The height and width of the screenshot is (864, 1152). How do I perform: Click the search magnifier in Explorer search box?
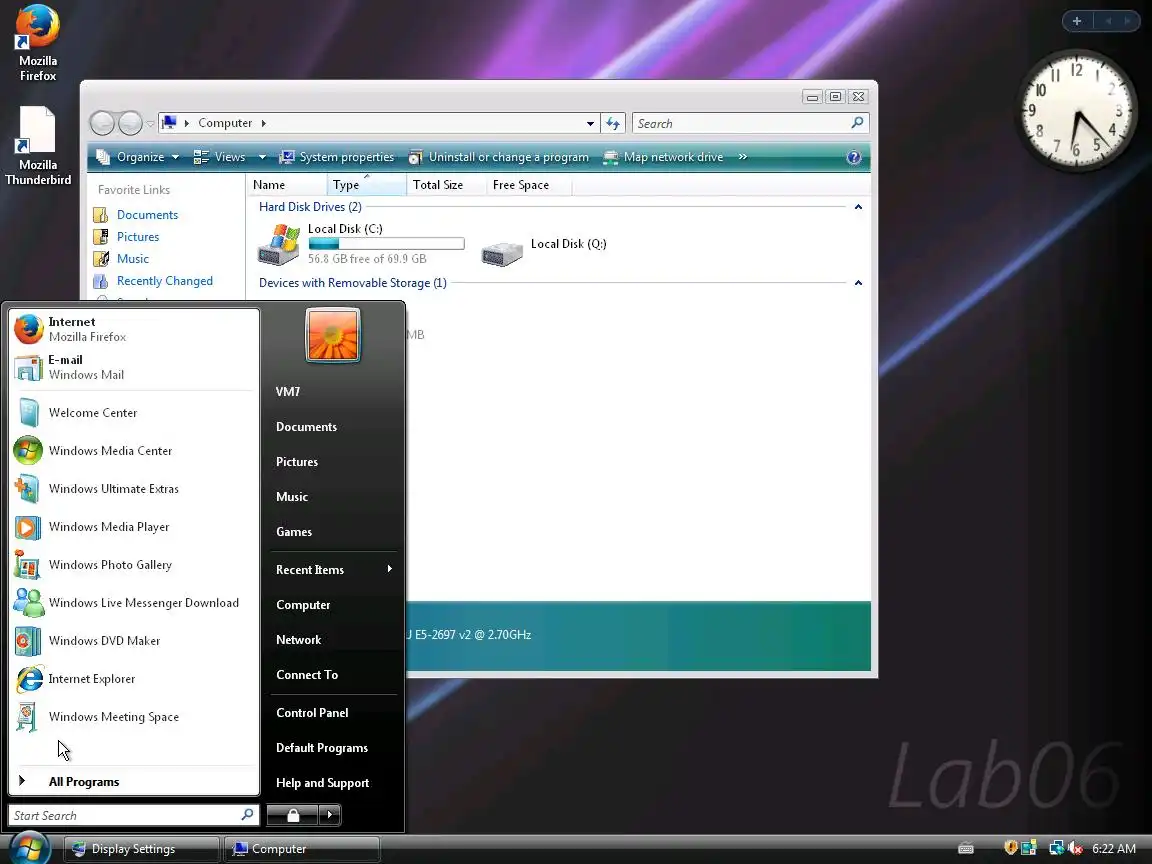tap(857, 123)
